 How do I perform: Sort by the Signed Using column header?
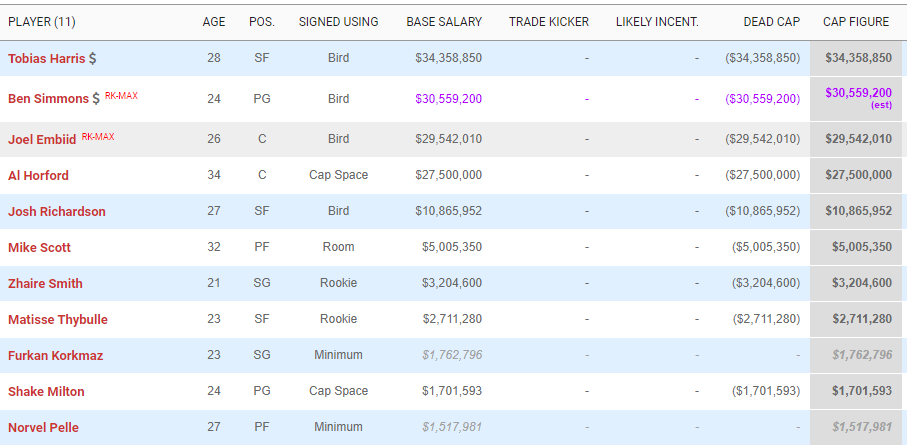338,21
